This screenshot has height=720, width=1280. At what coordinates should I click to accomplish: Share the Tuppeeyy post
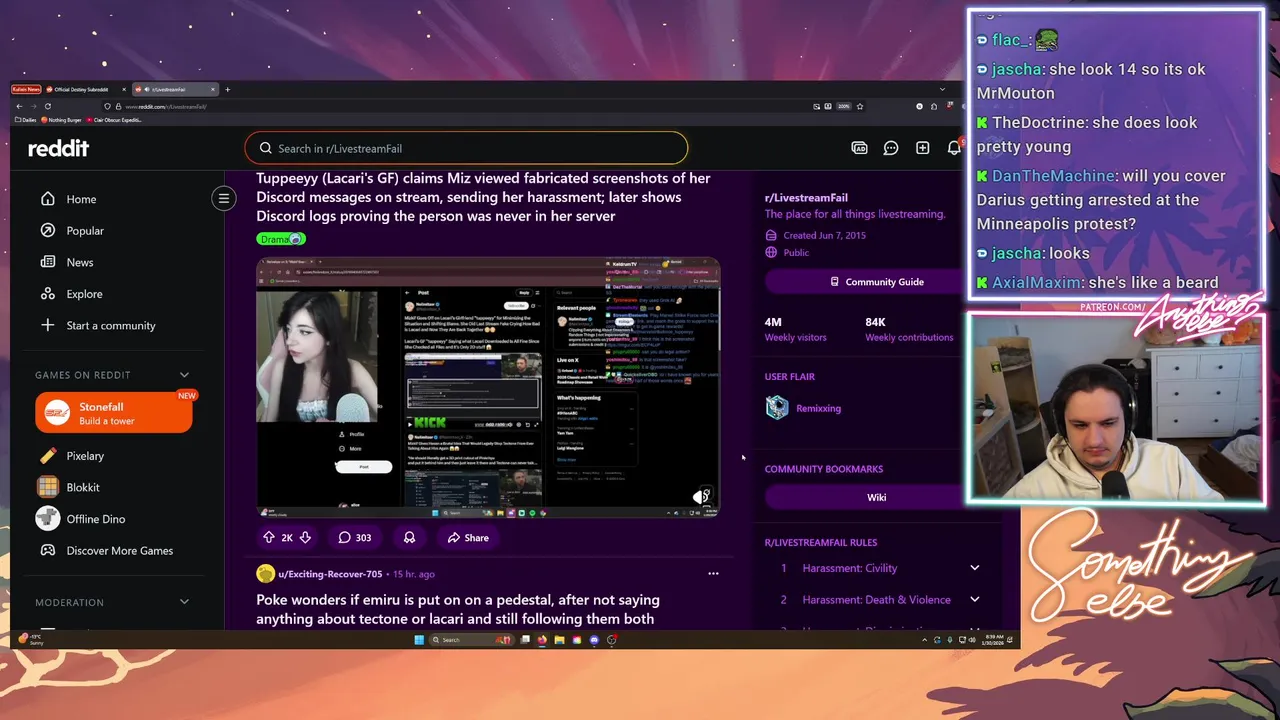coord(468,537)
